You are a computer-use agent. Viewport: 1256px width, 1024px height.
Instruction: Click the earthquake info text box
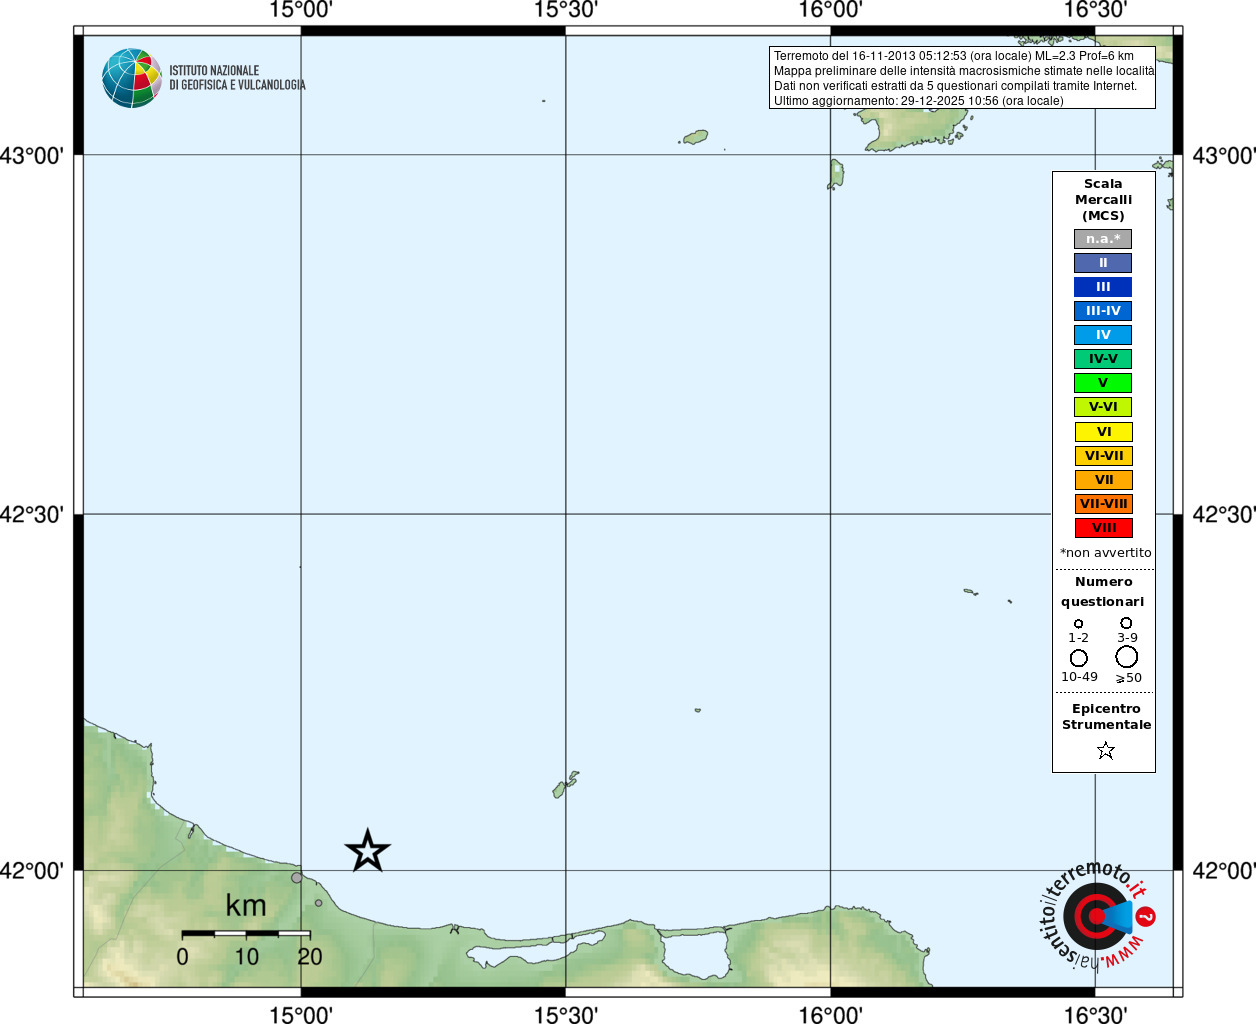tap(962, 78)
